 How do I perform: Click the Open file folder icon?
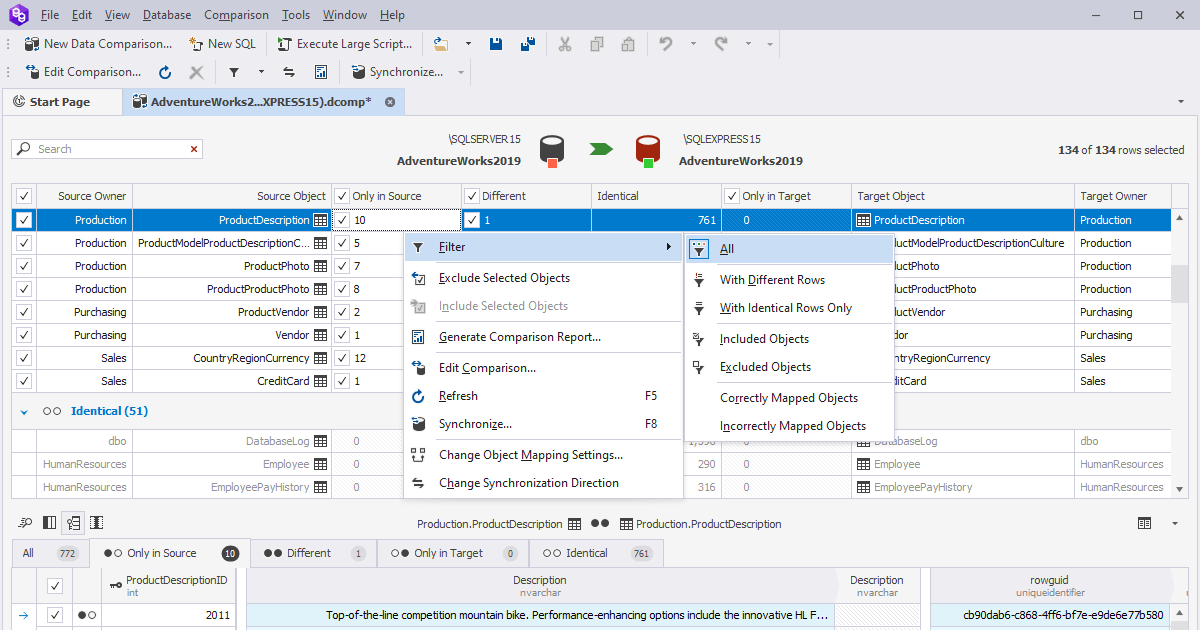(x=442, y=44)
